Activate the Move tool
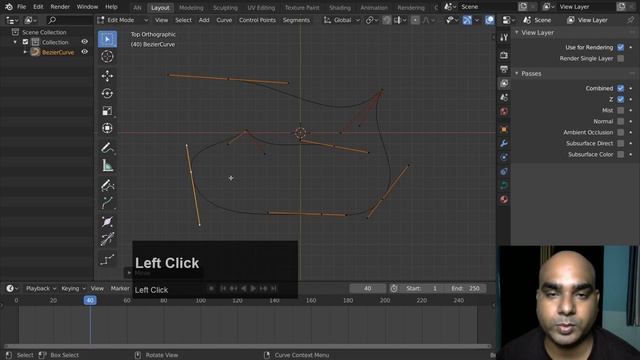Viewport: 640px width, 360px height. [107, 76]
